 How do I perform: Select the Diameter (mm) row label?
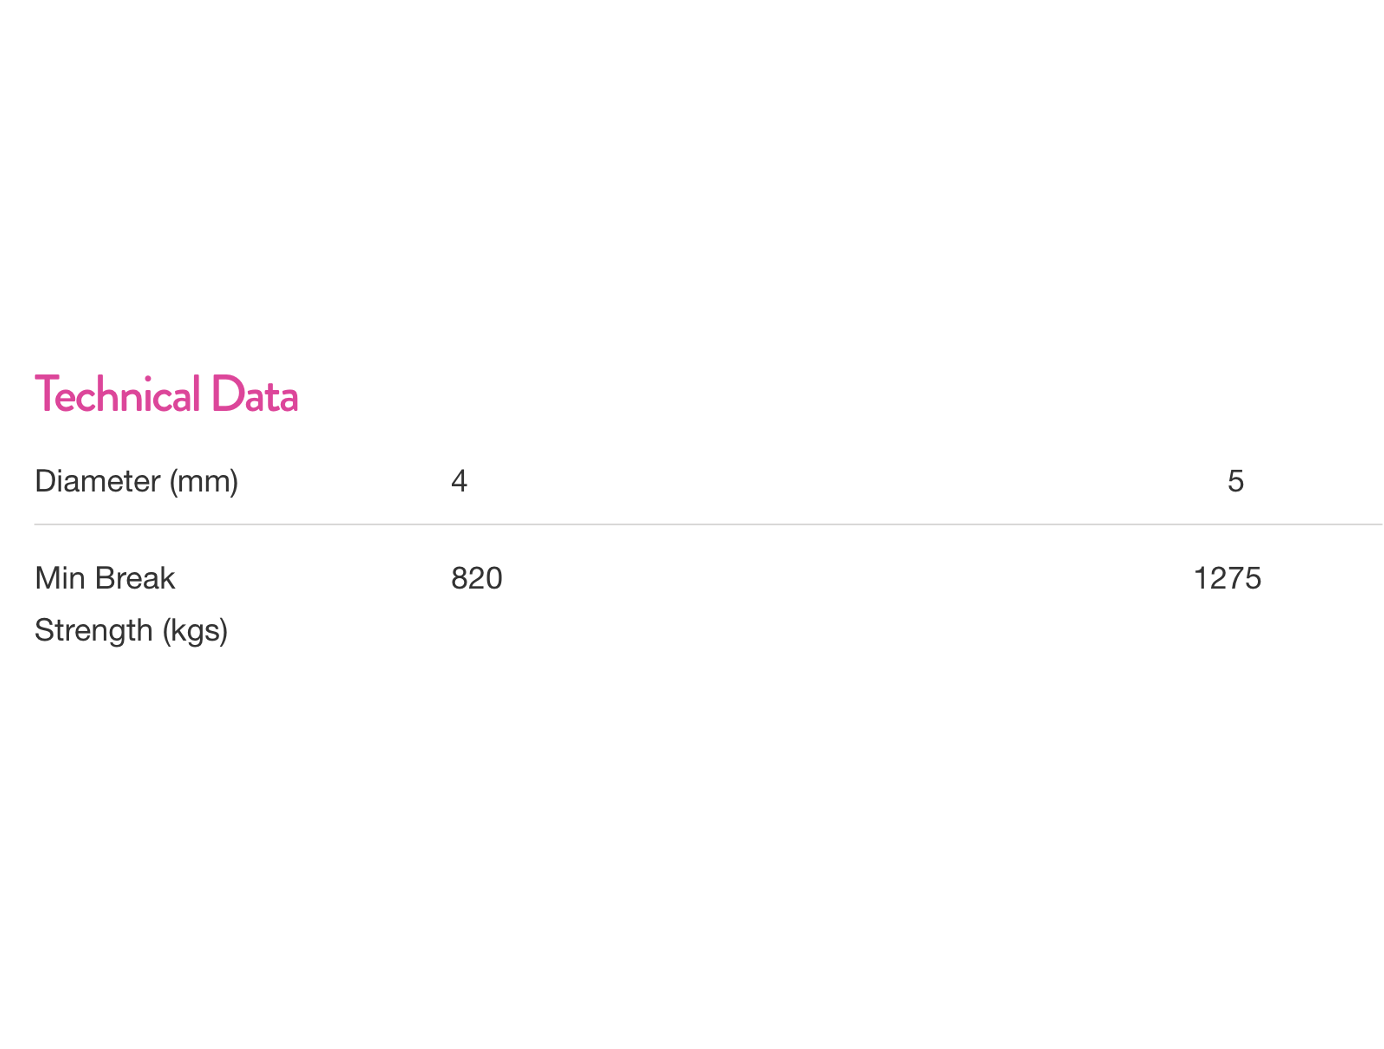coord(136,481)
